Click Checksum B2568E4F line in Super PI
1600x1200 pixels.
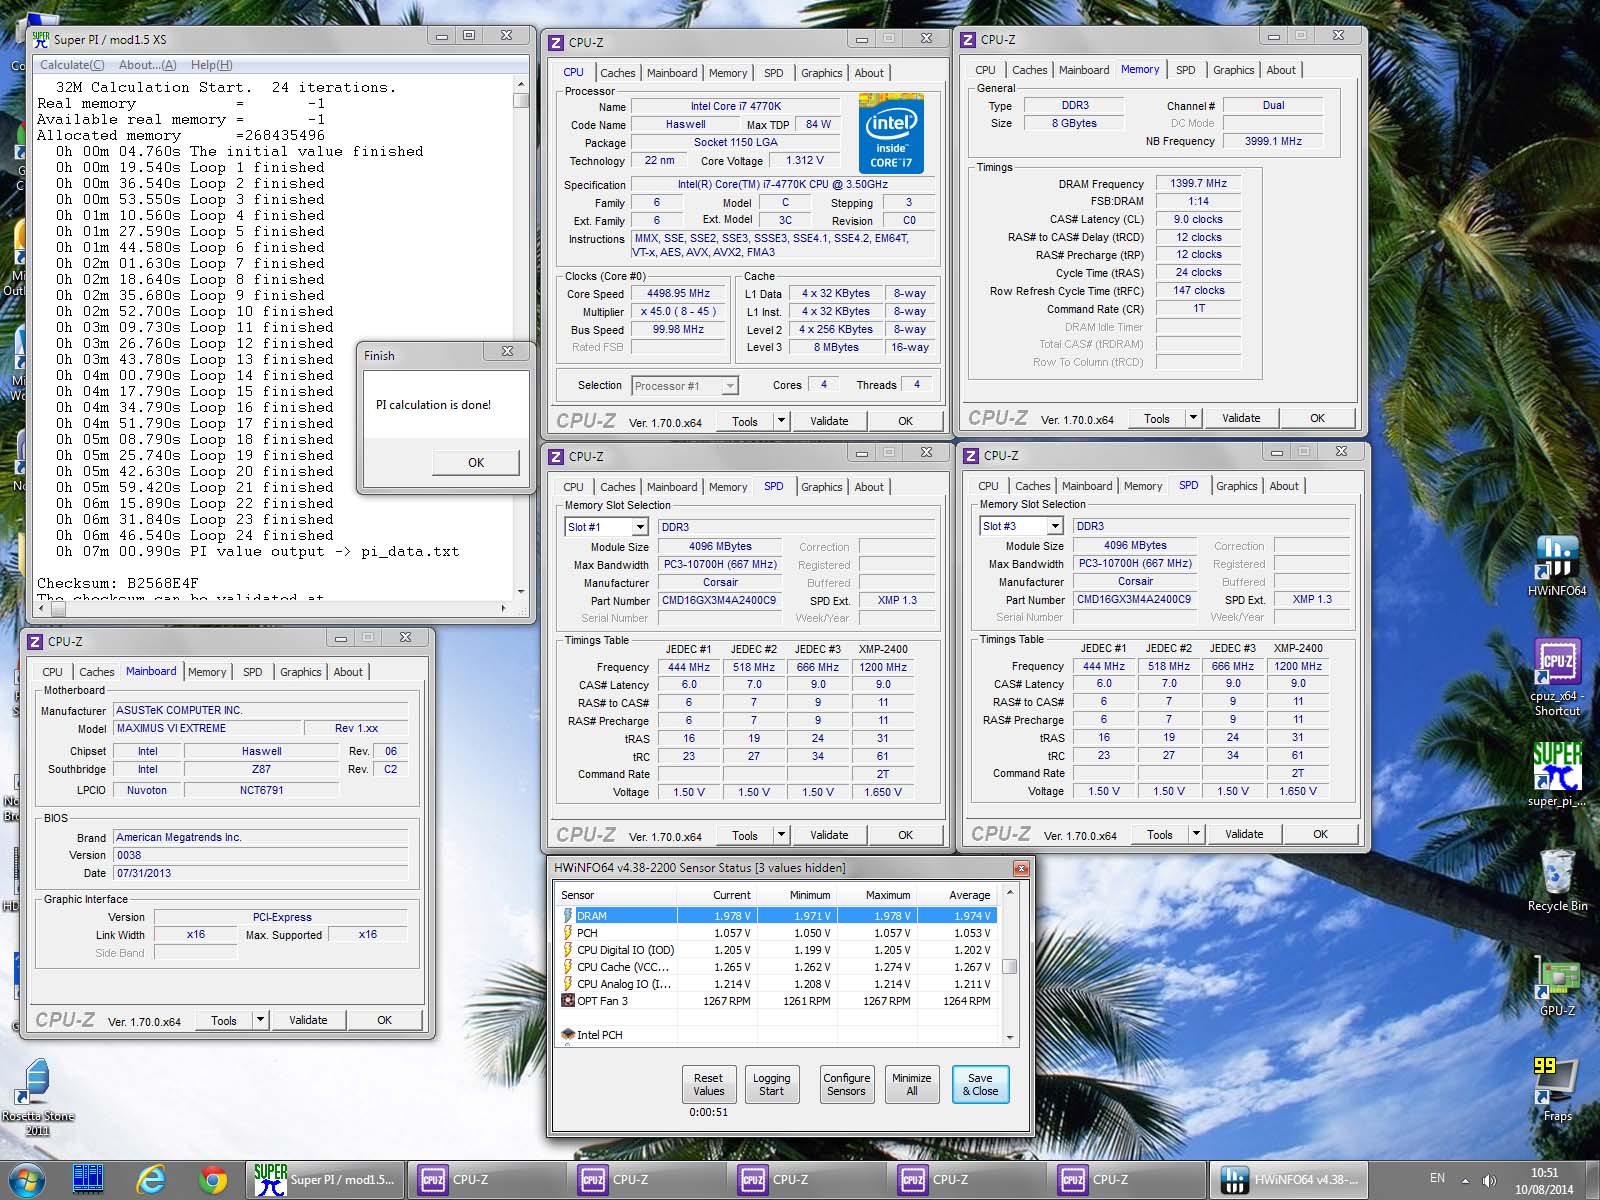tap(118, 583)
